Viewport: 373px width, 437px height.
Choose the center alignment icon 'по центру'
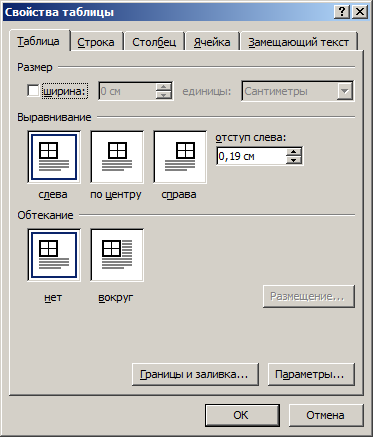117,157
